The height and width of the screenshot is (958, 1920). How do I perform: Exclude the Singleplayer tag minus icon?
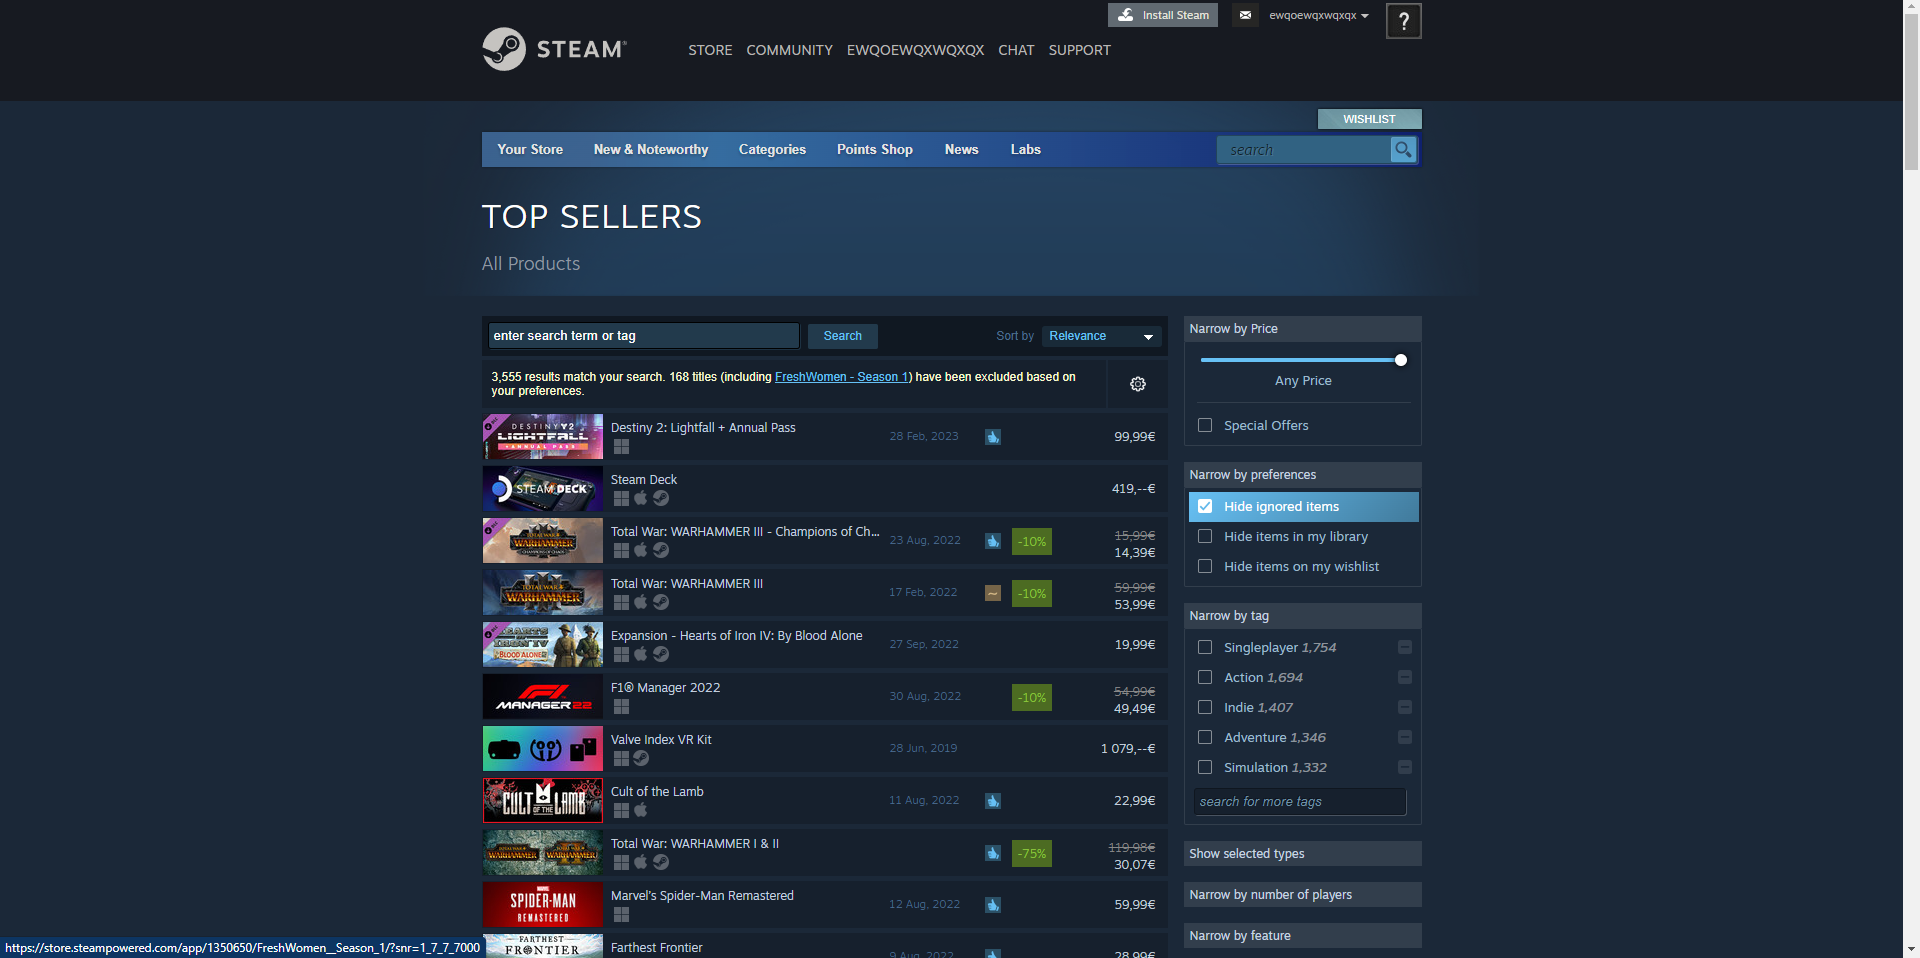pyautogui.click(x=1404, y=648)
